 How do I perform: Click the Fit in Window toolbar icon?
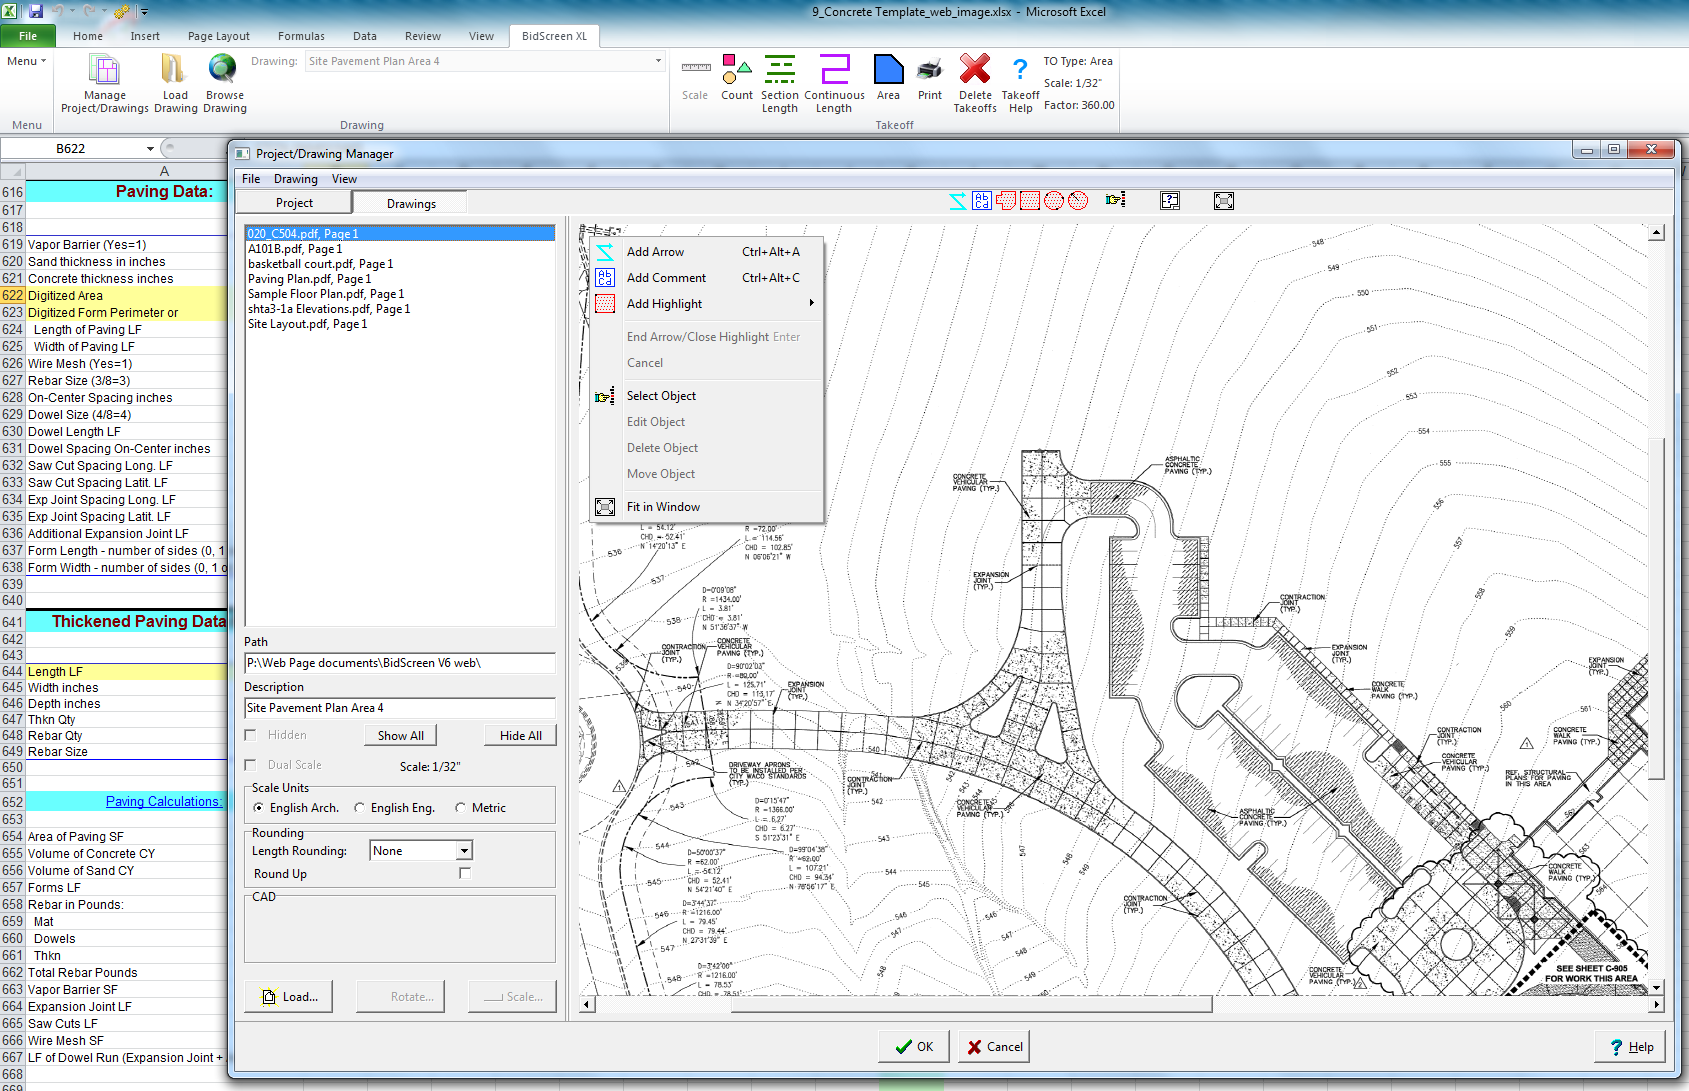1223,201
